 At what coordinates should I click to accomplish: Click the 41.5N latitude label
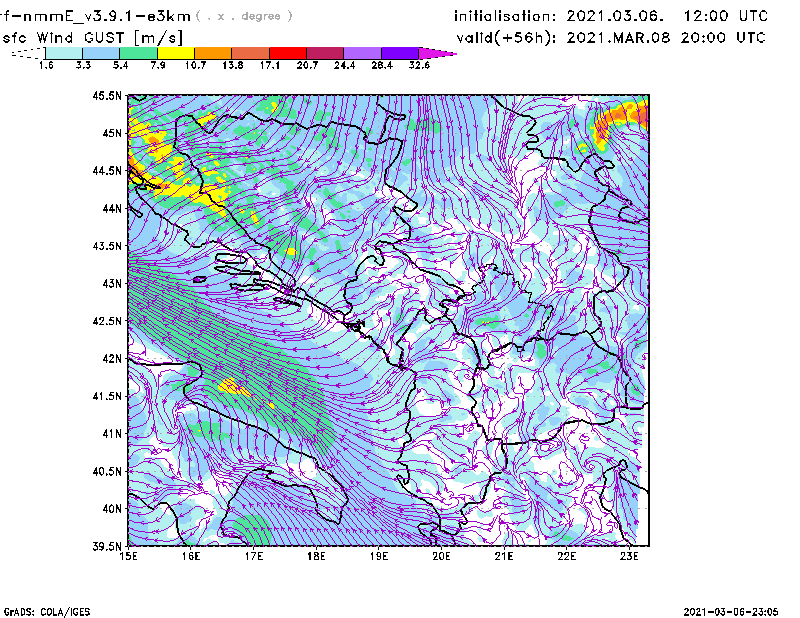click(107, 396)
